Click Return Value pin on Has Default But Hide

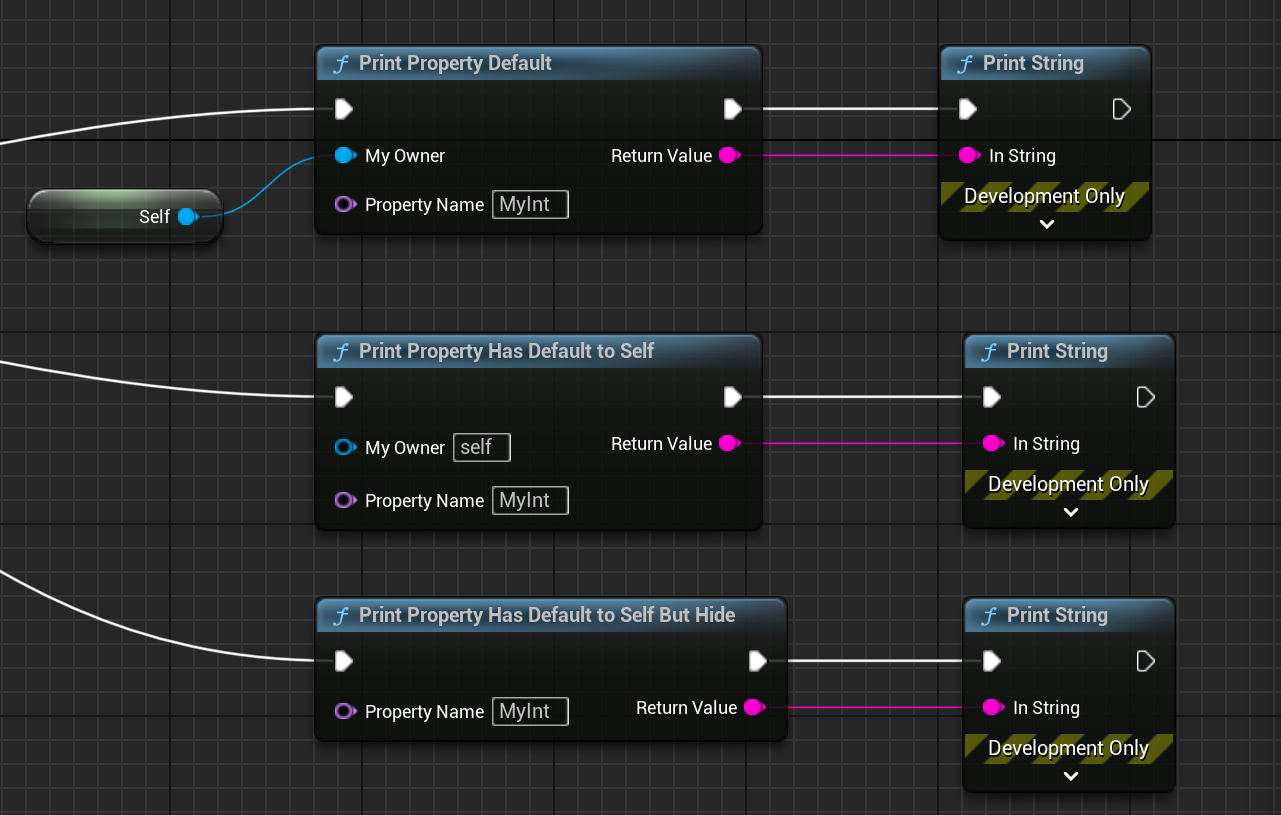click(754, 708)
